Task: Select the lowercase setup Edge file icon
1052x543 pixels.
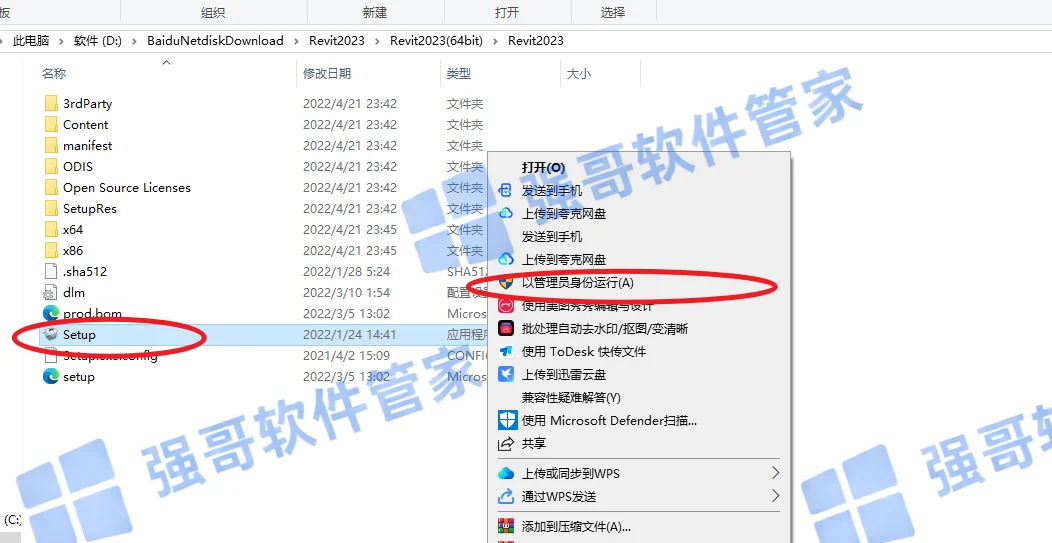Action: click(x=51, y=376)
